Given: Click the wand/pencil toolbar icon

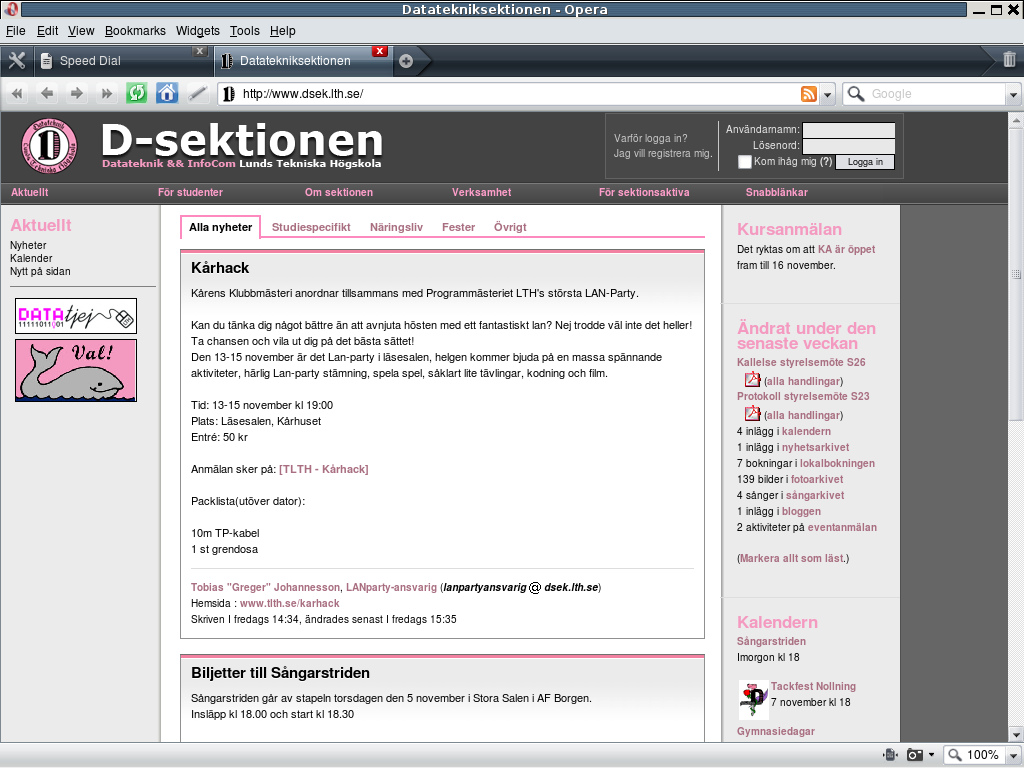Looking at the screenshot, I should pos(197,93).
